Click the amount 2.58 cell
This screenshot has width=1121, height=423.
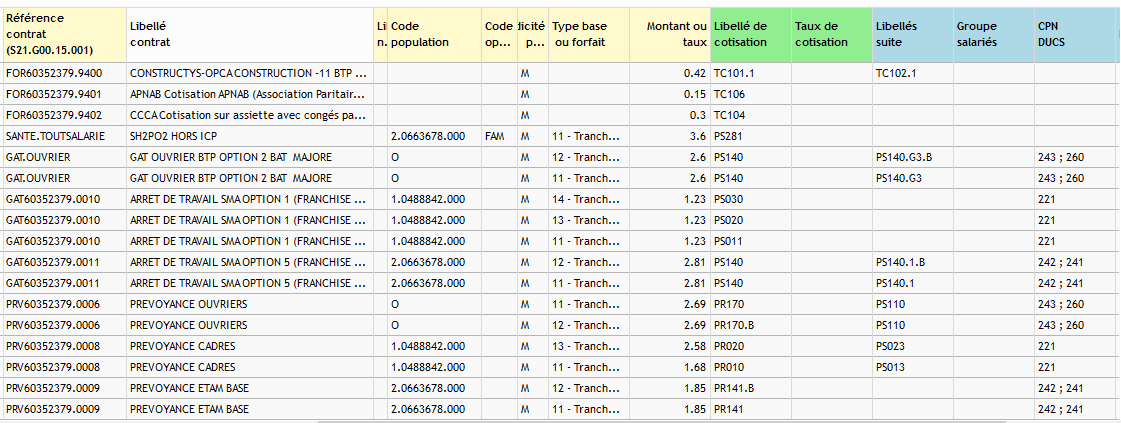[670, 347]
